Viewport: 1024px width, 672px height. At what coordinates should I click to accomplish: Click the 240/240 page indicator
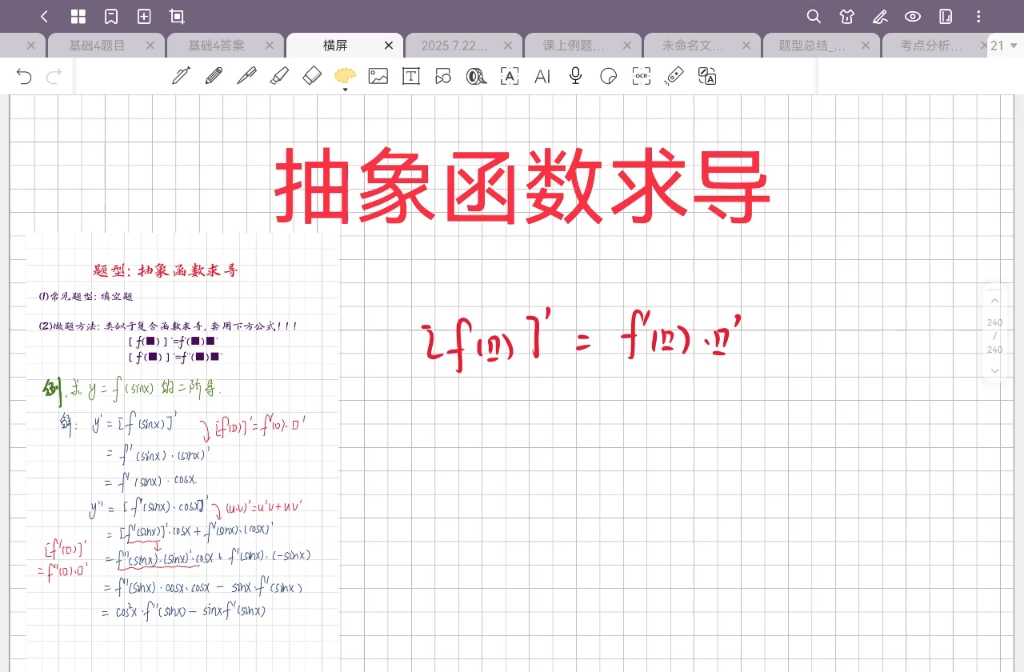pyautogui.click(x=995, y=336)
